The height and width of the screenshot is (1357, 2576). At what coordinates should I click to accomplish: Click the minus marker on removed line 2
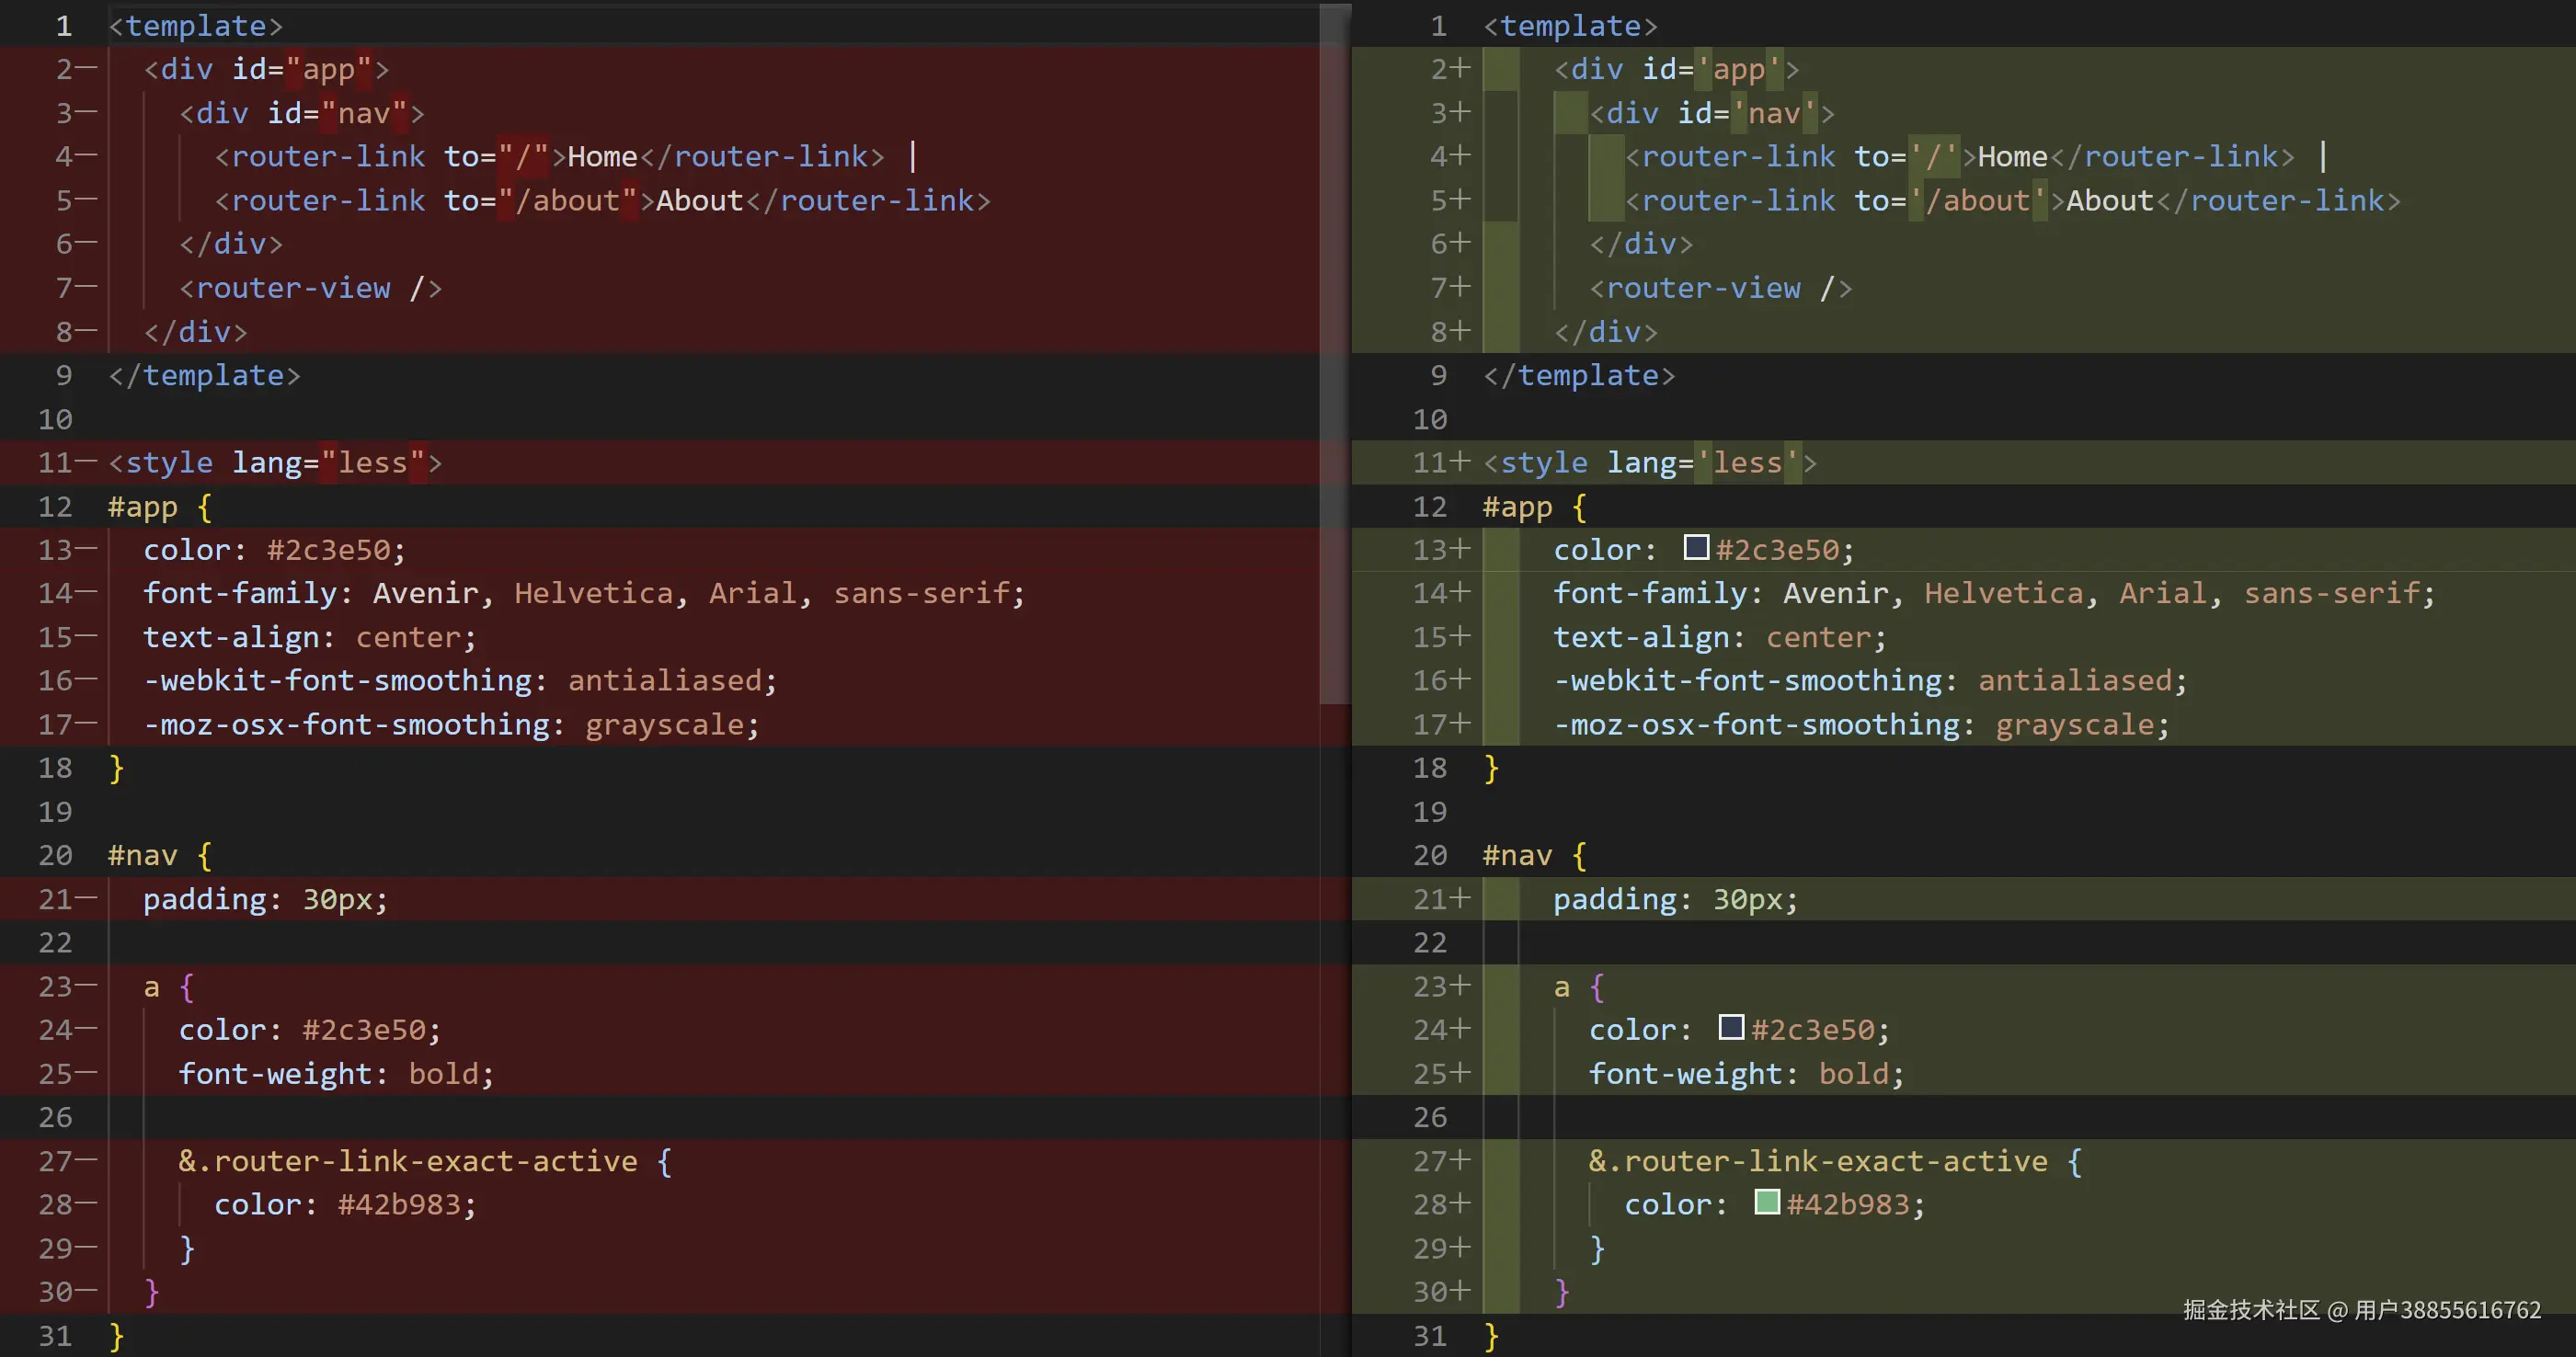pyautogui.click(x=87, y=69)
